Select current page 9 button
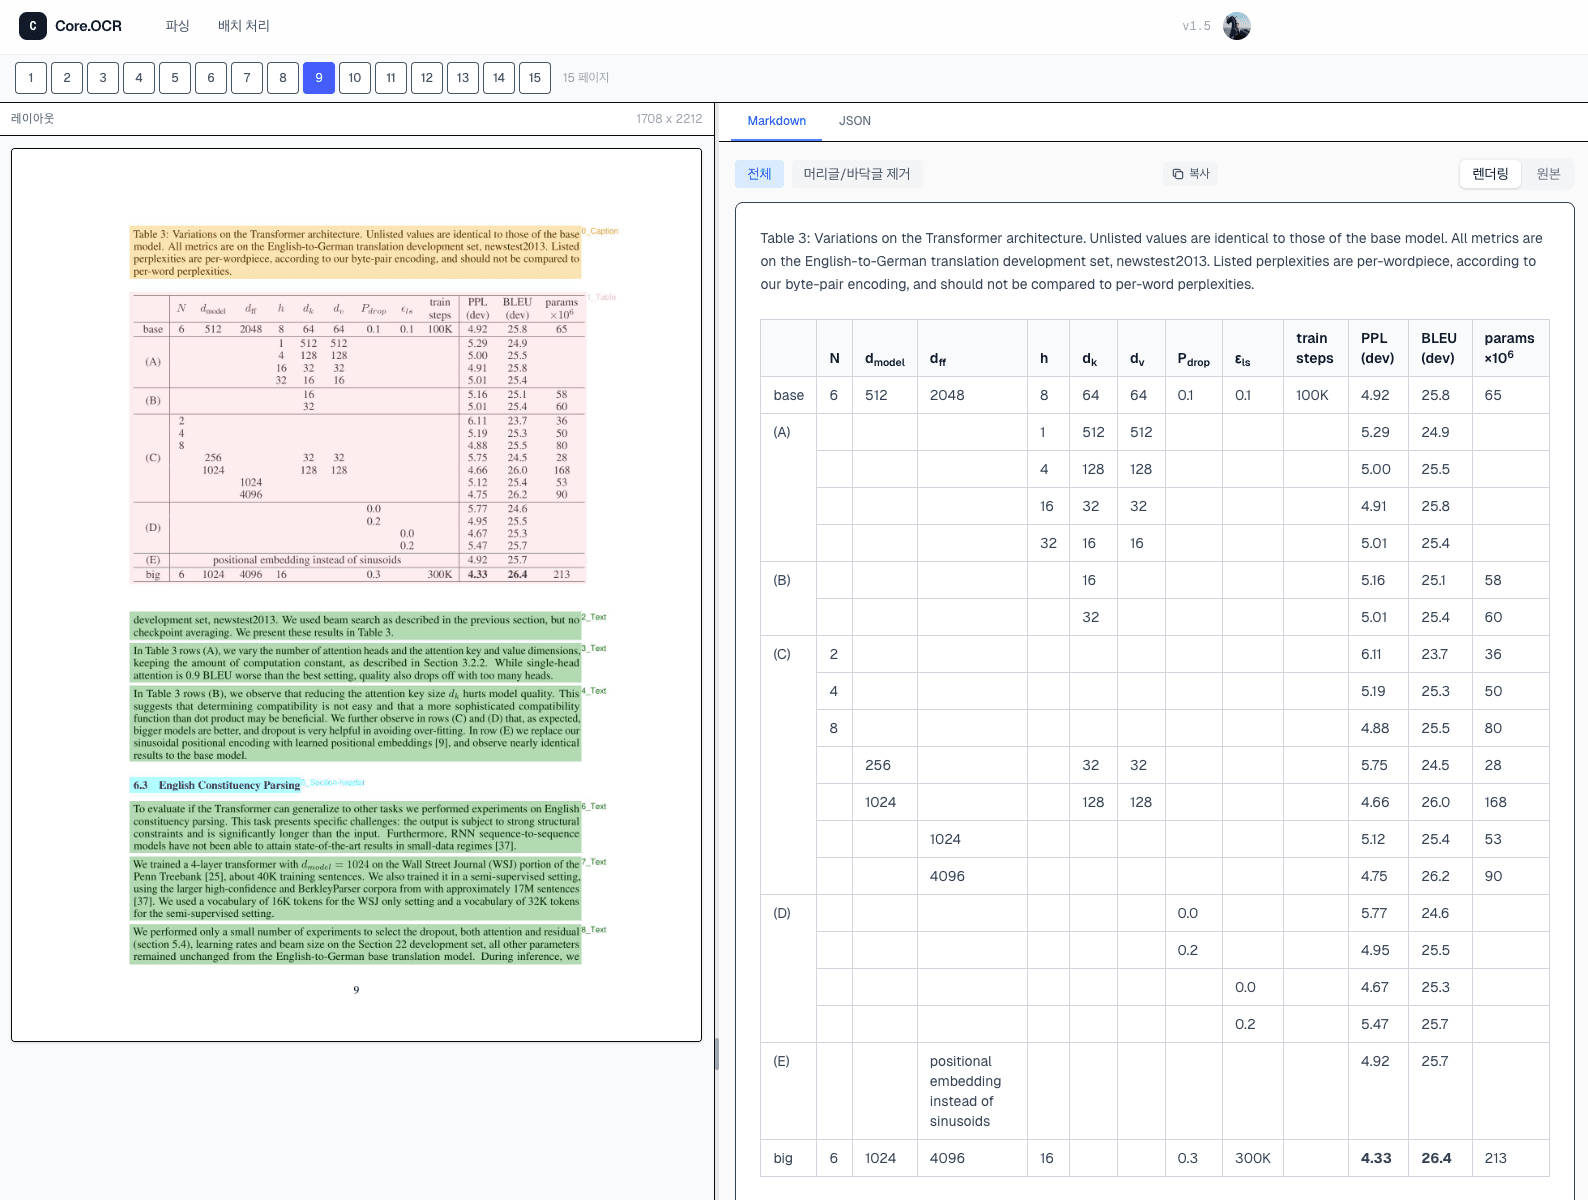This screenshot has height=1200, width=1588. click(x=319, y=78)
